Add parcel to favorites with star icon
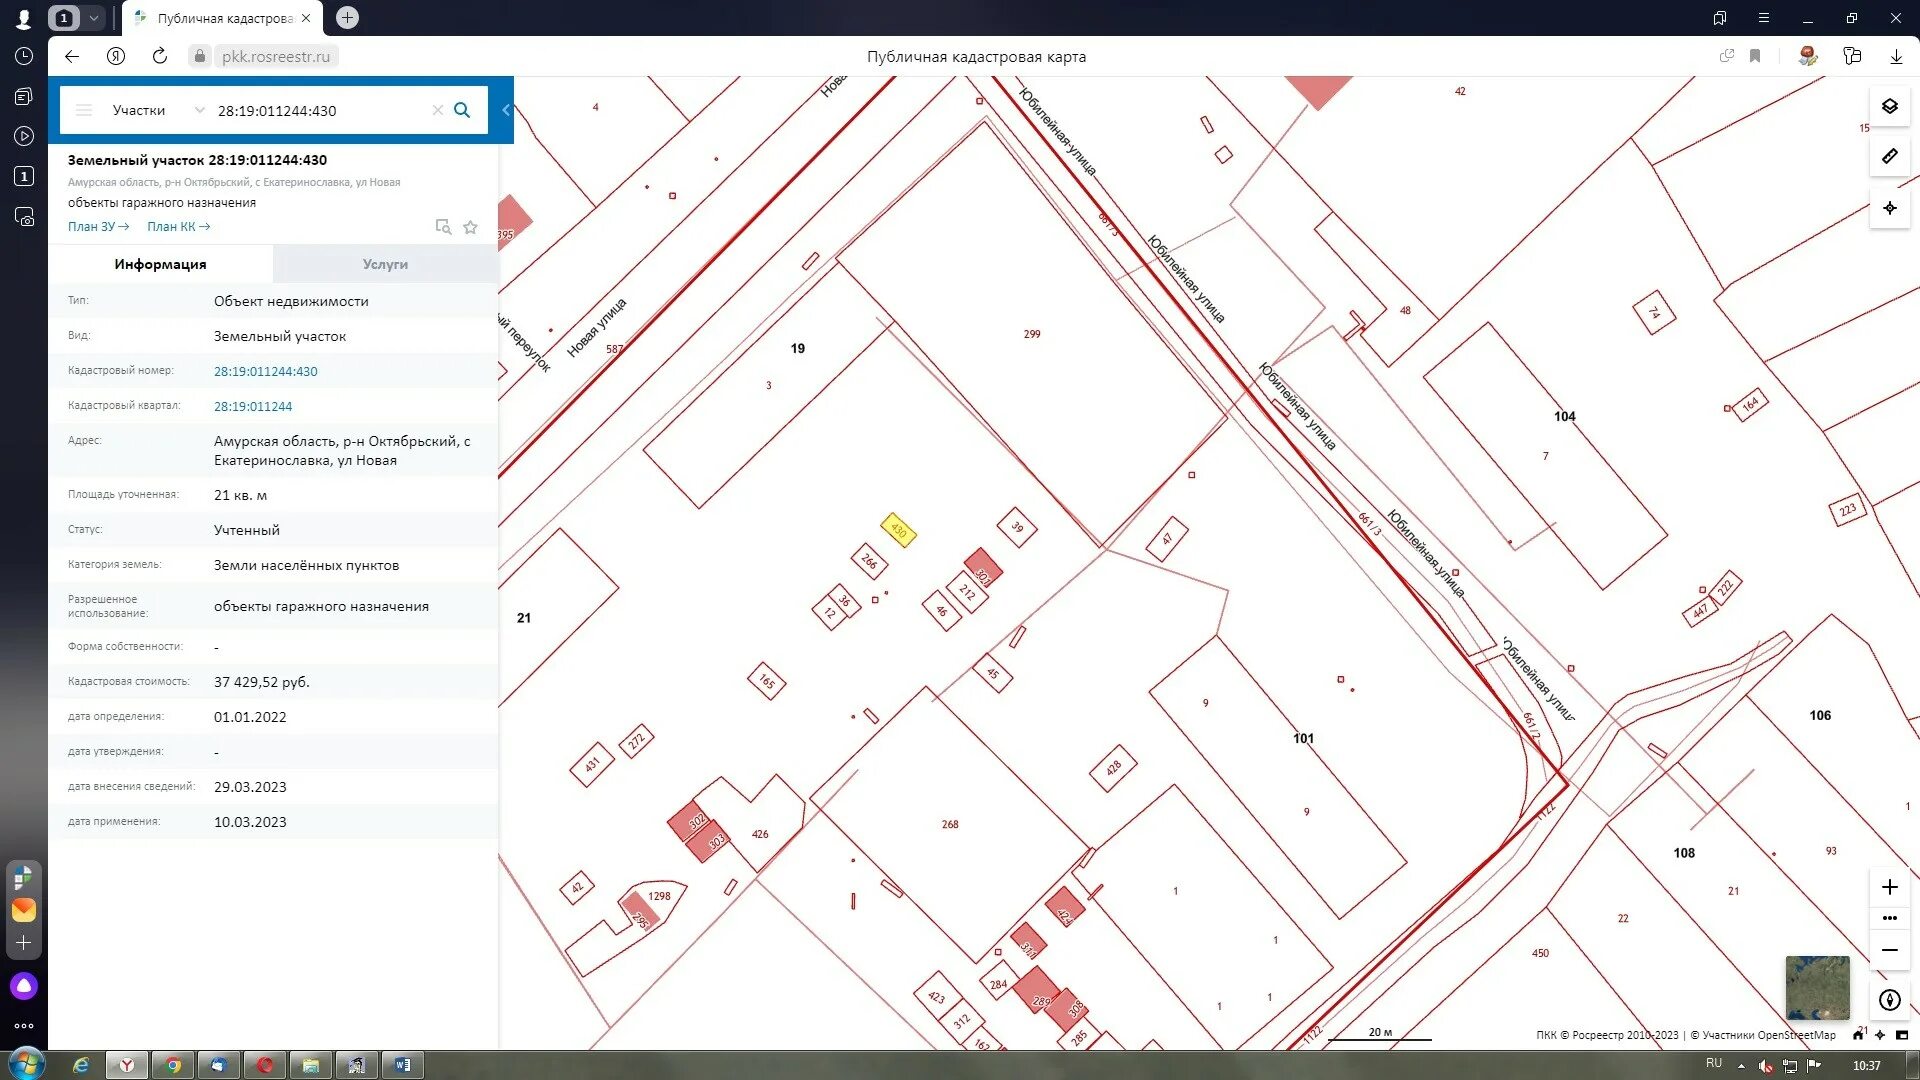 pos(470,227)
